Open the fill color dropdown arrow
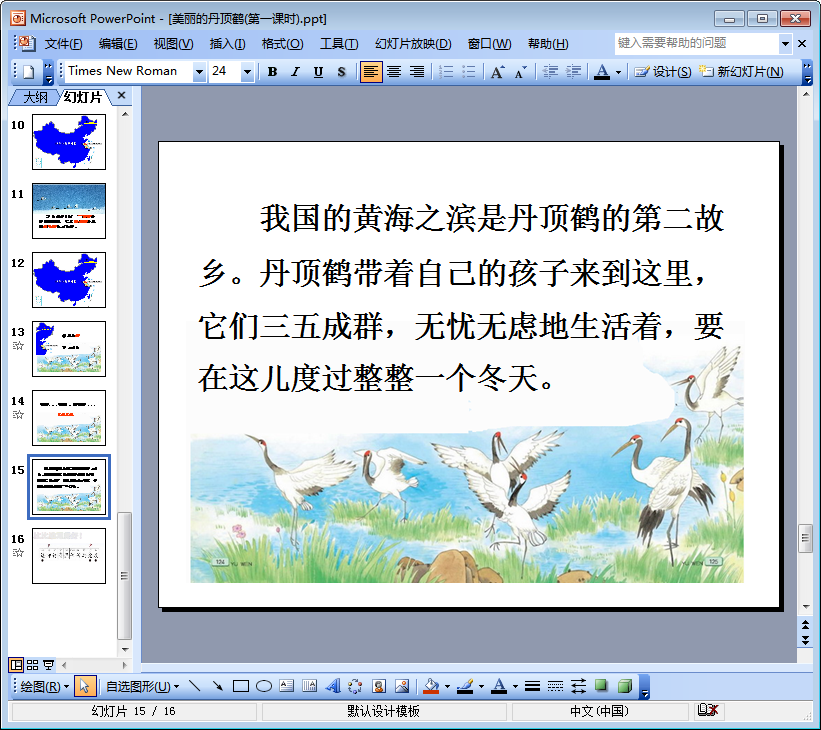 click(447, 687)
